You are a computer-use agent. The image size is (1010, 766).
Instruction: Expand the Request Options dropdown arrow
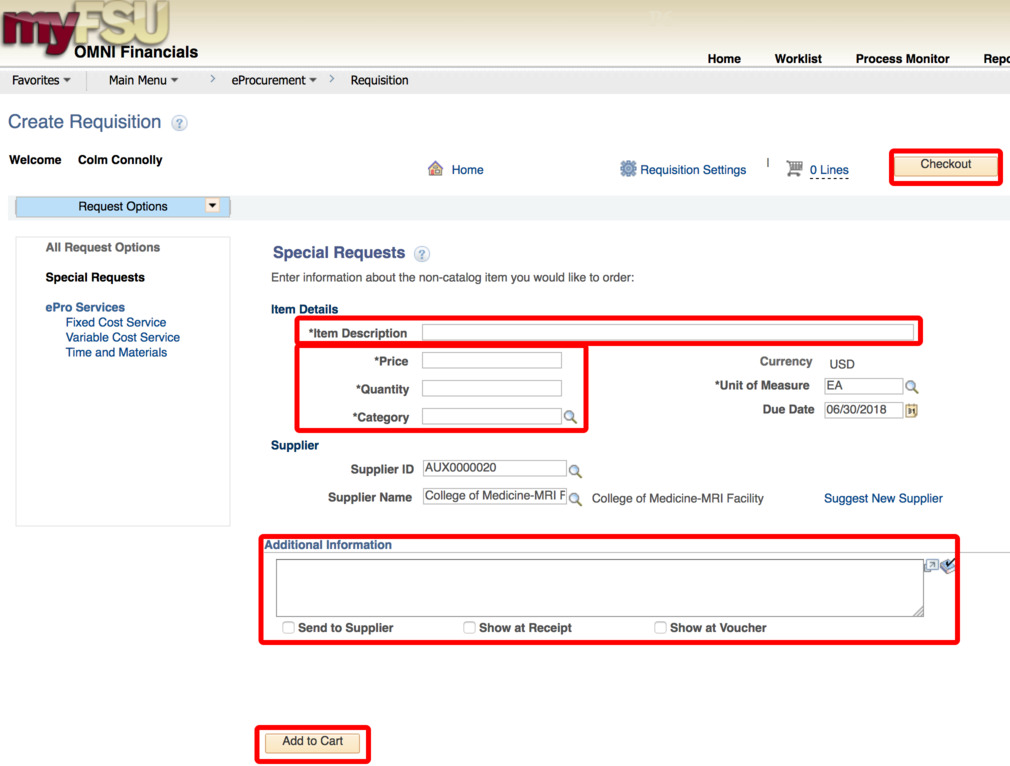(x=213, y=206)
